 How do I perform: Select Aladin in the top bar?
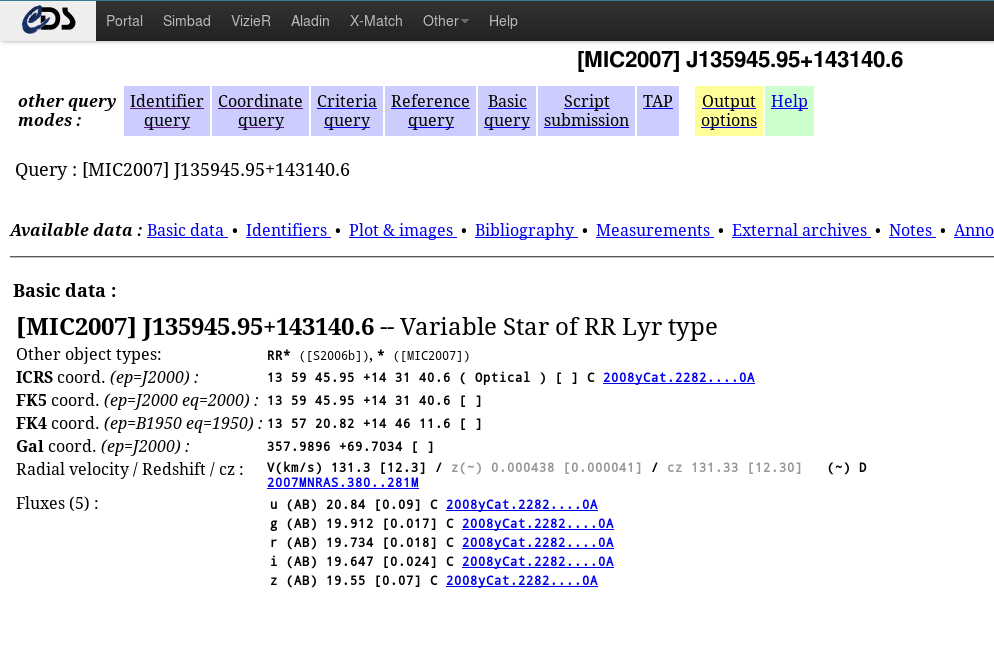coord(310,21)
